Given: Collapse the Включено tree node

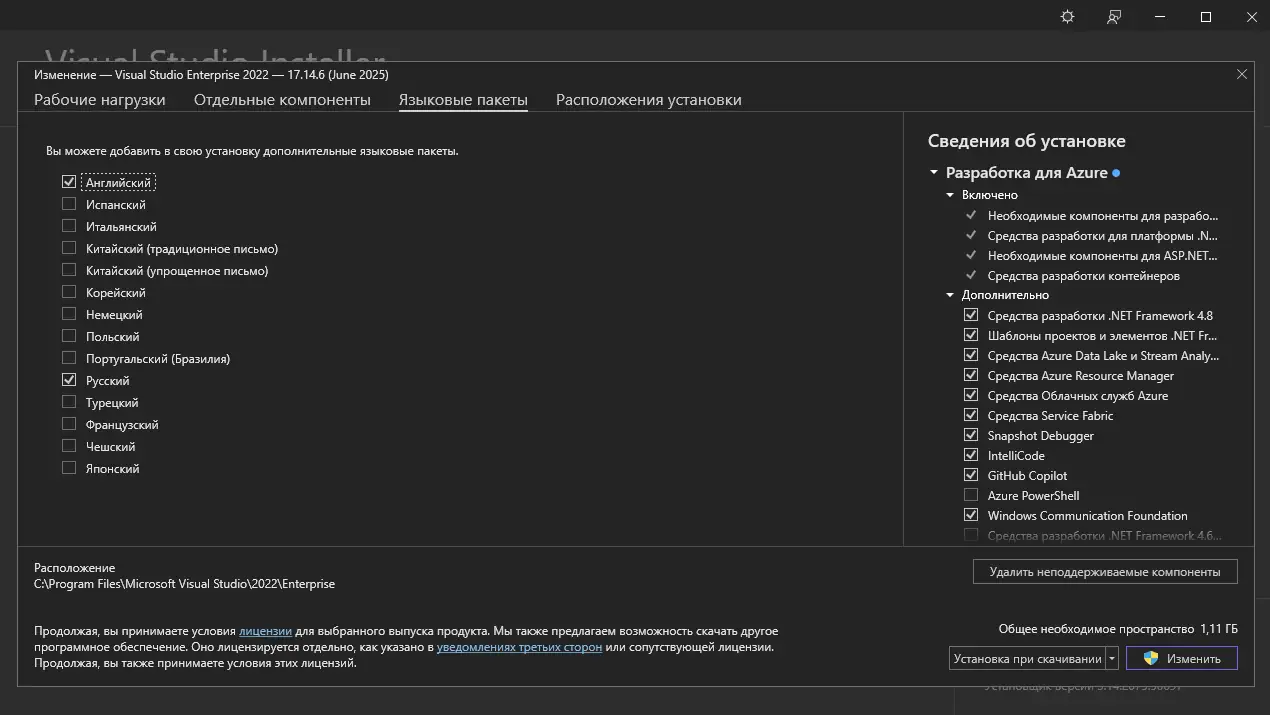Looking at the screenshot, I should coord(950,195).
